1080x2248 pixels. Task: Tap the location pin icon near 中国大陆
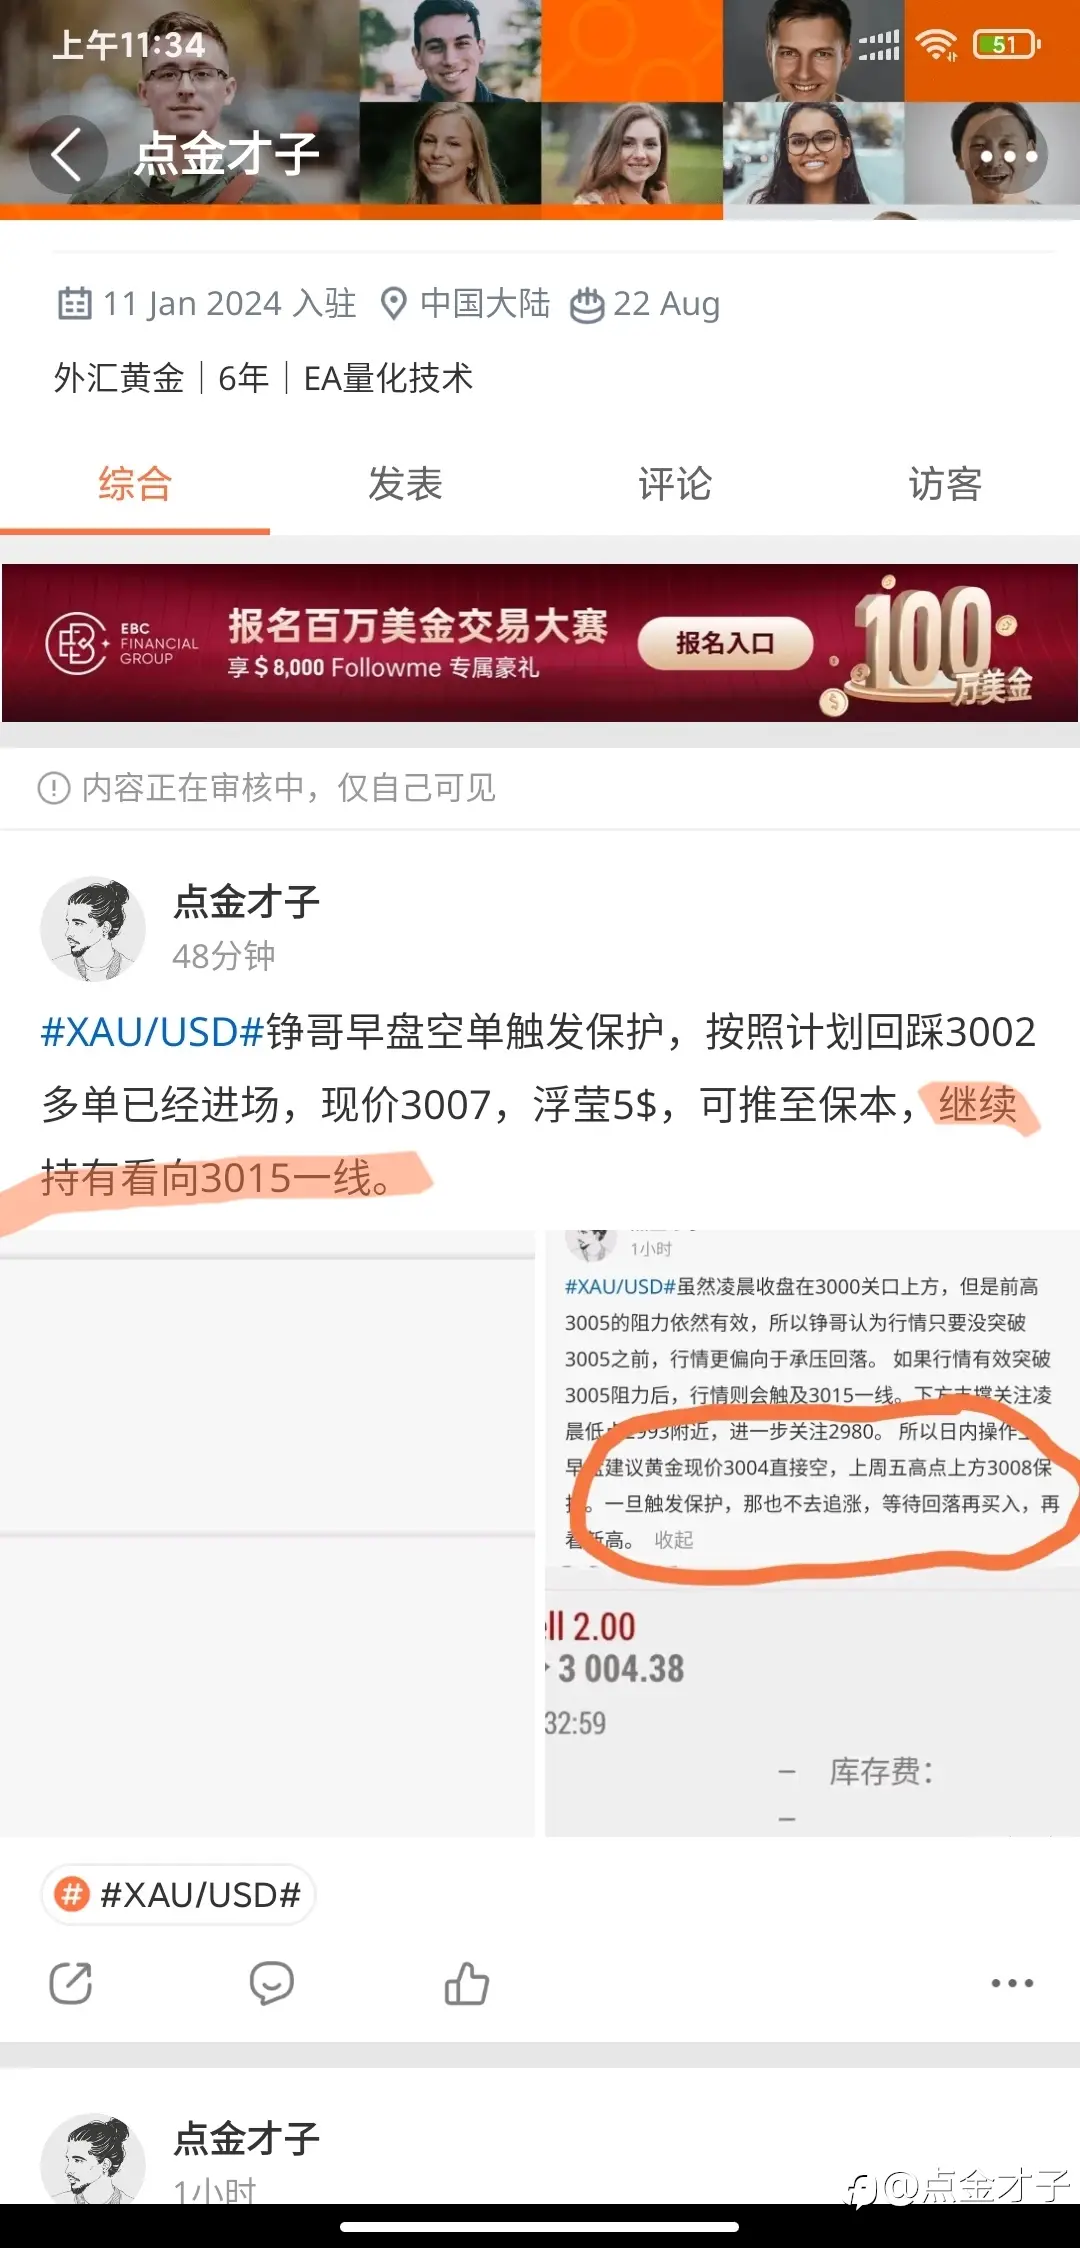coord(394,304)
